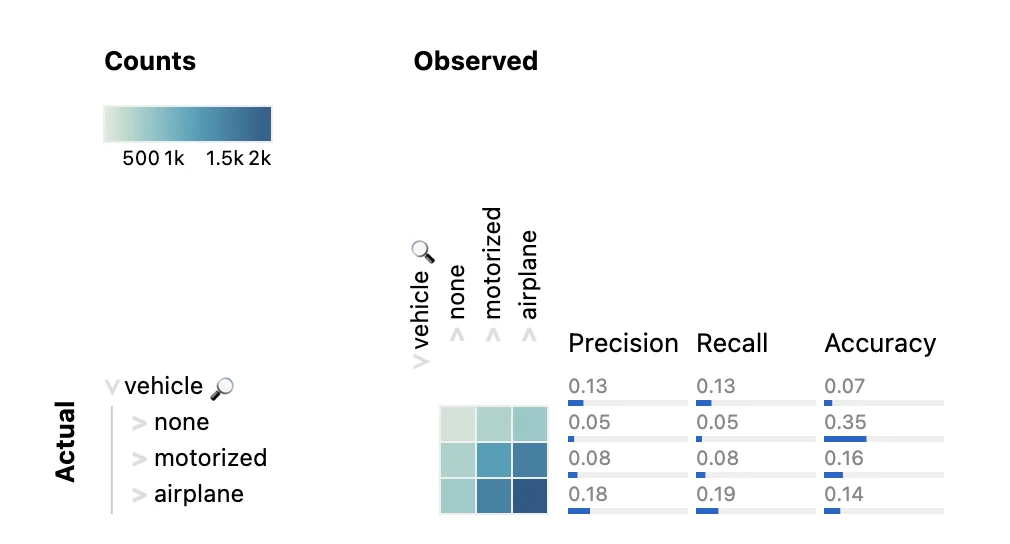This screenshot has width=1010, height=544.
Task: Expand the Observed 'airplane' column caret
Action: (x=529, y=335)
